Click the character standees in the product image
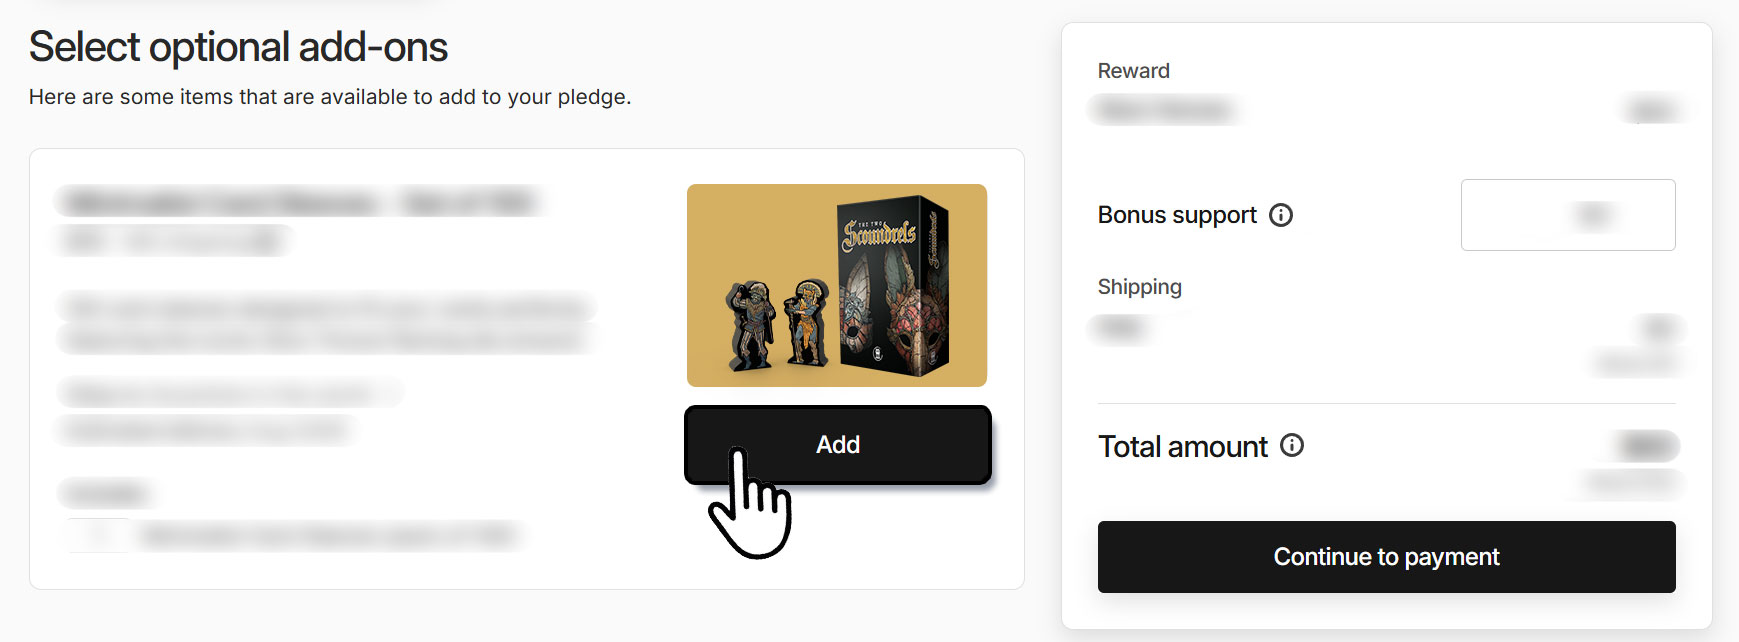This screenshot has height=642, width=1739. coord(779,322)
